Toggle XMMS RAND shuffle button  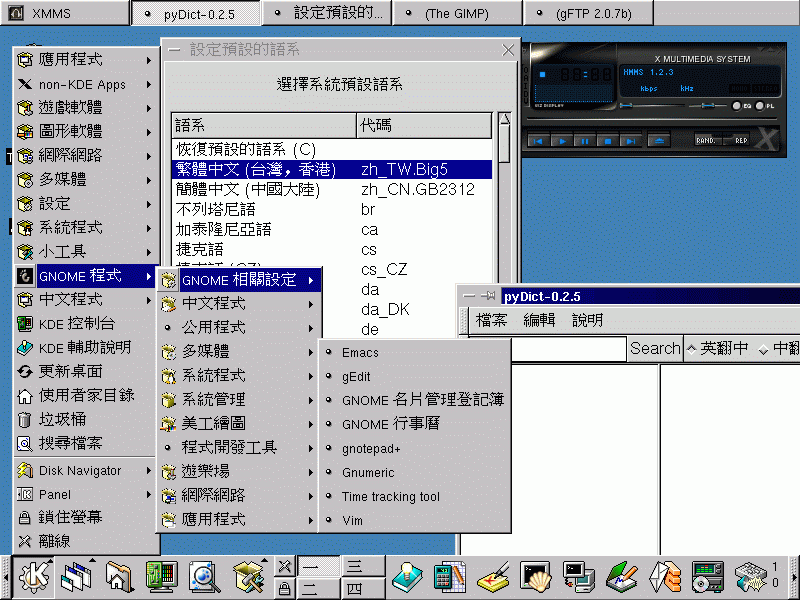click(707, 140)
